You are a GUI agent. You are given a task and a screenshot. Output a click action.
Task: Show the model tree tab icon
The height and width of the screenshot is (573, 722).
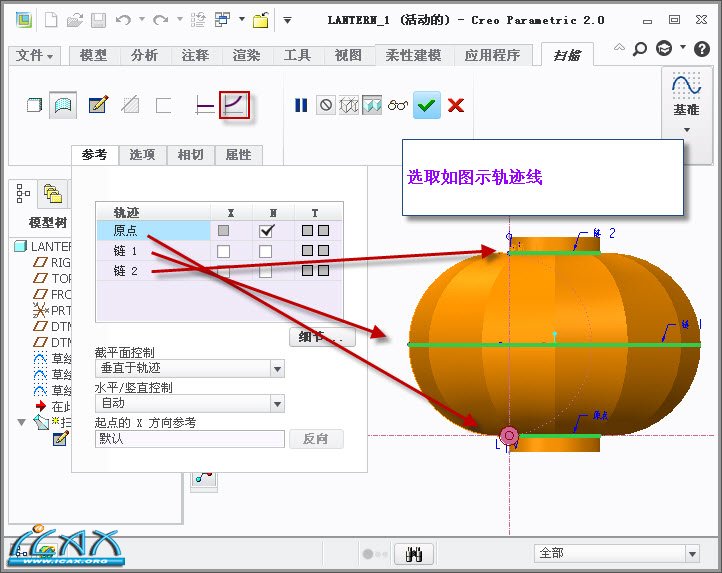pyautogui.click(x=23, y=193)
